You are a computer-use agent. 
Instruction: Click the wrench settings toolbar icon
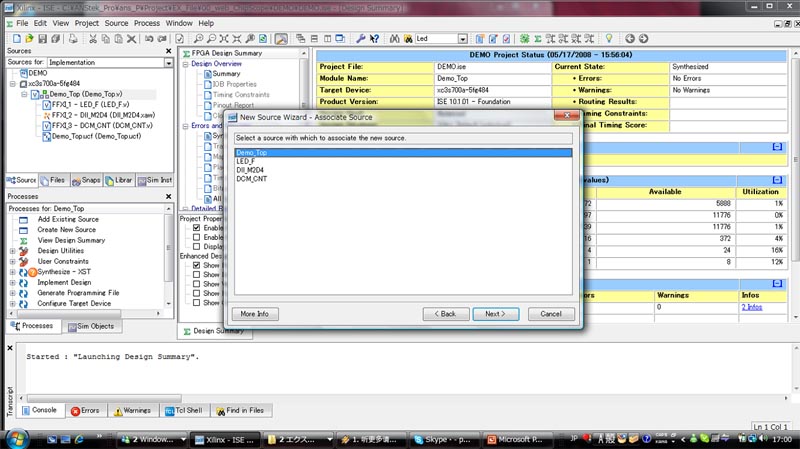click(x=361, y=39)
